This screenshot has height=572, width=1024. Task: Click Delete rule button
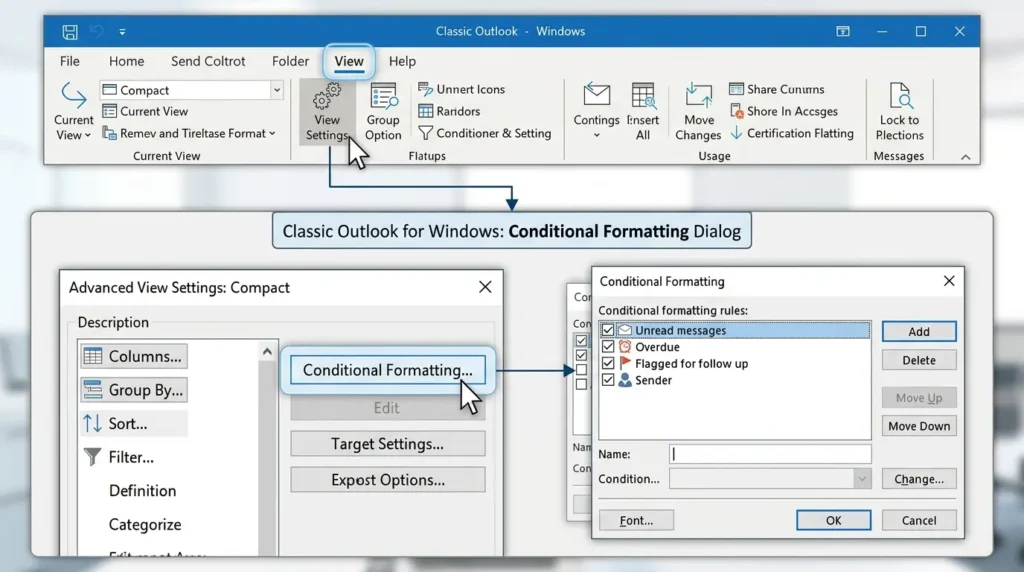[x=919, y=360]
